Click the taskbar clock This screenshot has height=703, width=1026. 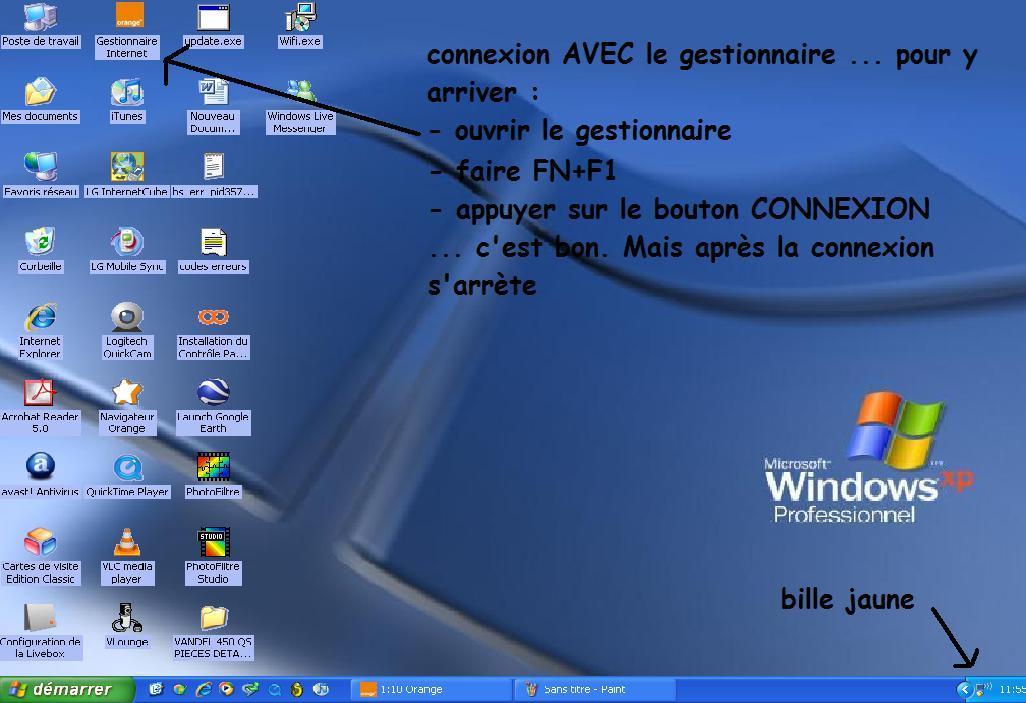point(1011,689)
